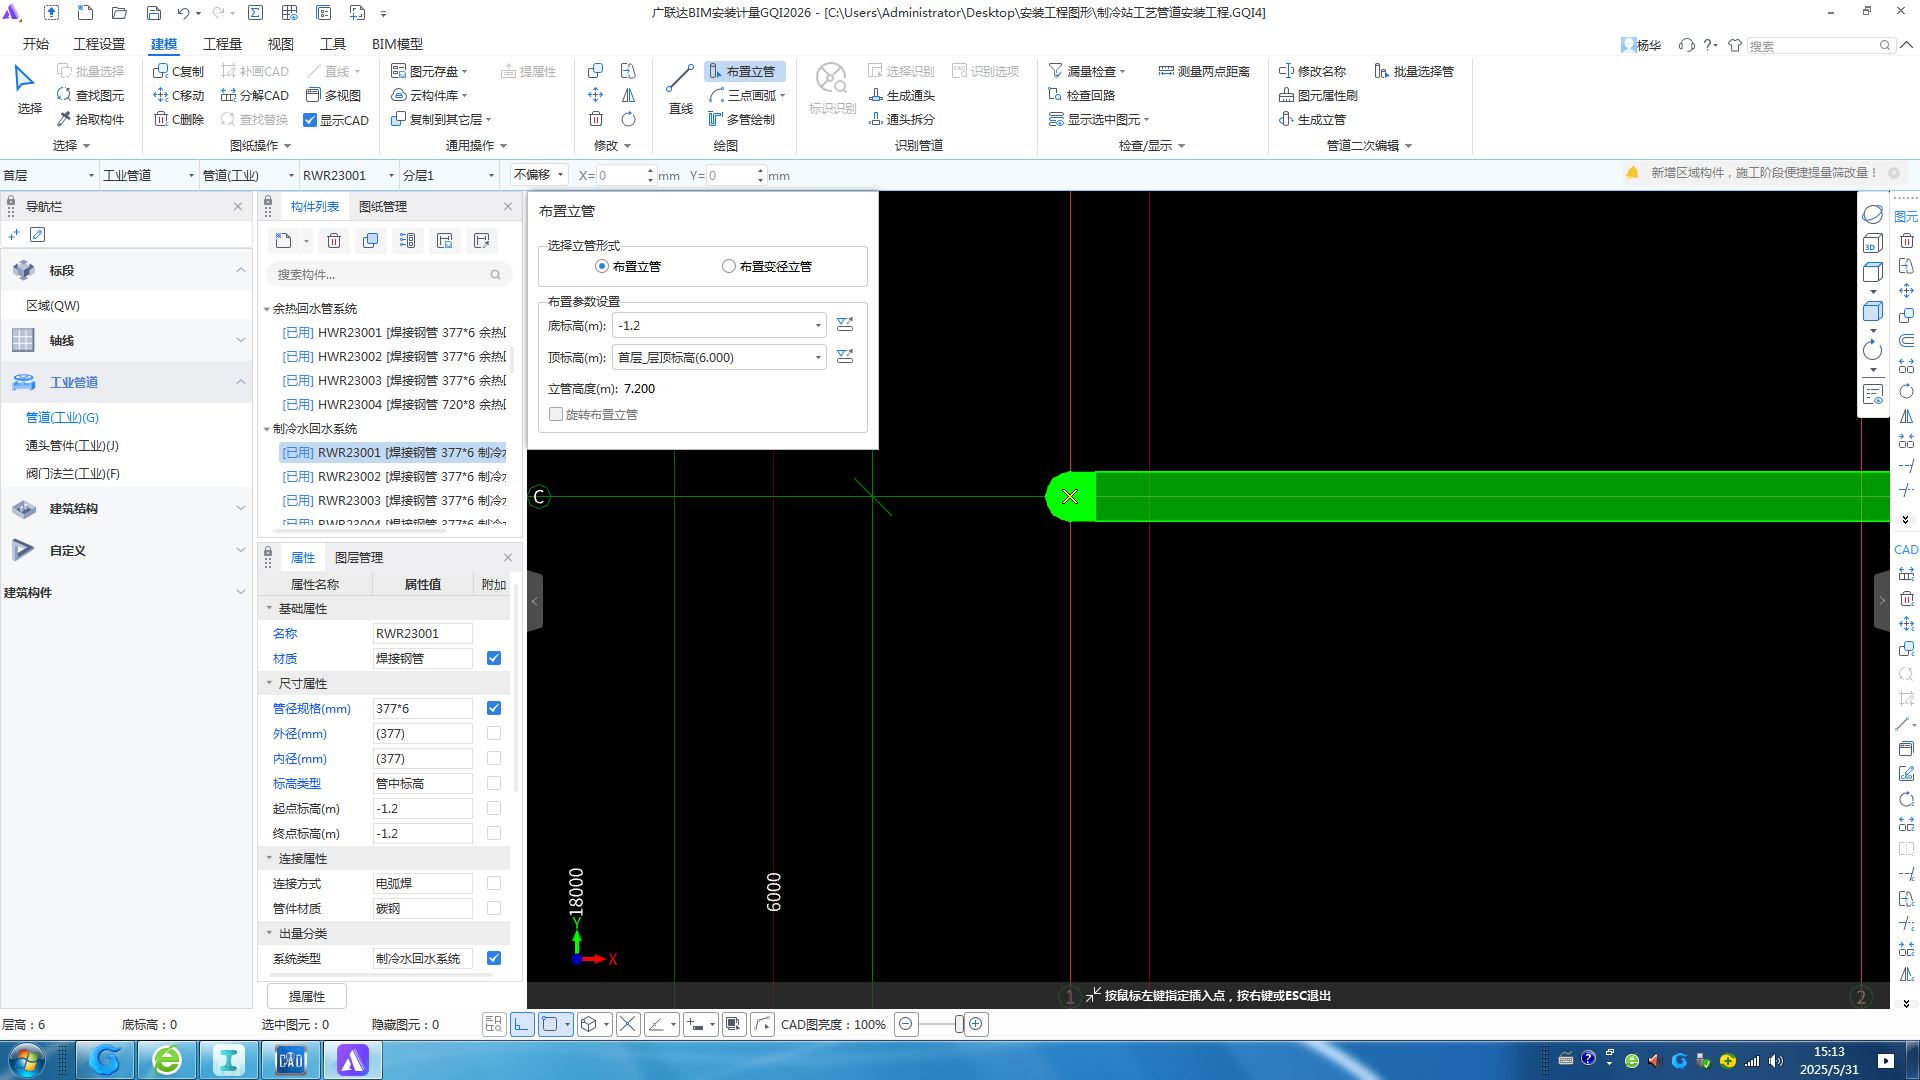The width and height of the screenshot is (1920, 1080).
Task: Enable the 旋转布置立管 checkbox
Action: pos(556,414)
